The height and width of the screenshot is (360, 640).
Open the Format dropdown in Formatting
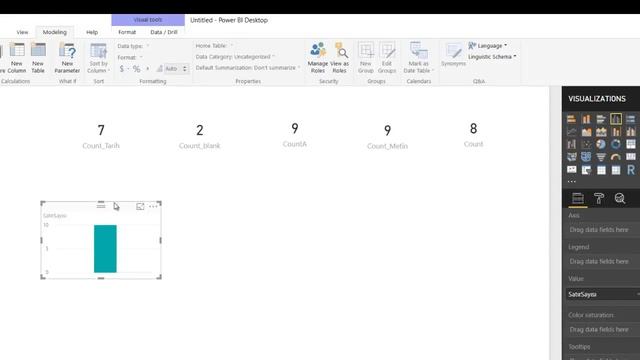pyautogui.click(x=130, y=58)
